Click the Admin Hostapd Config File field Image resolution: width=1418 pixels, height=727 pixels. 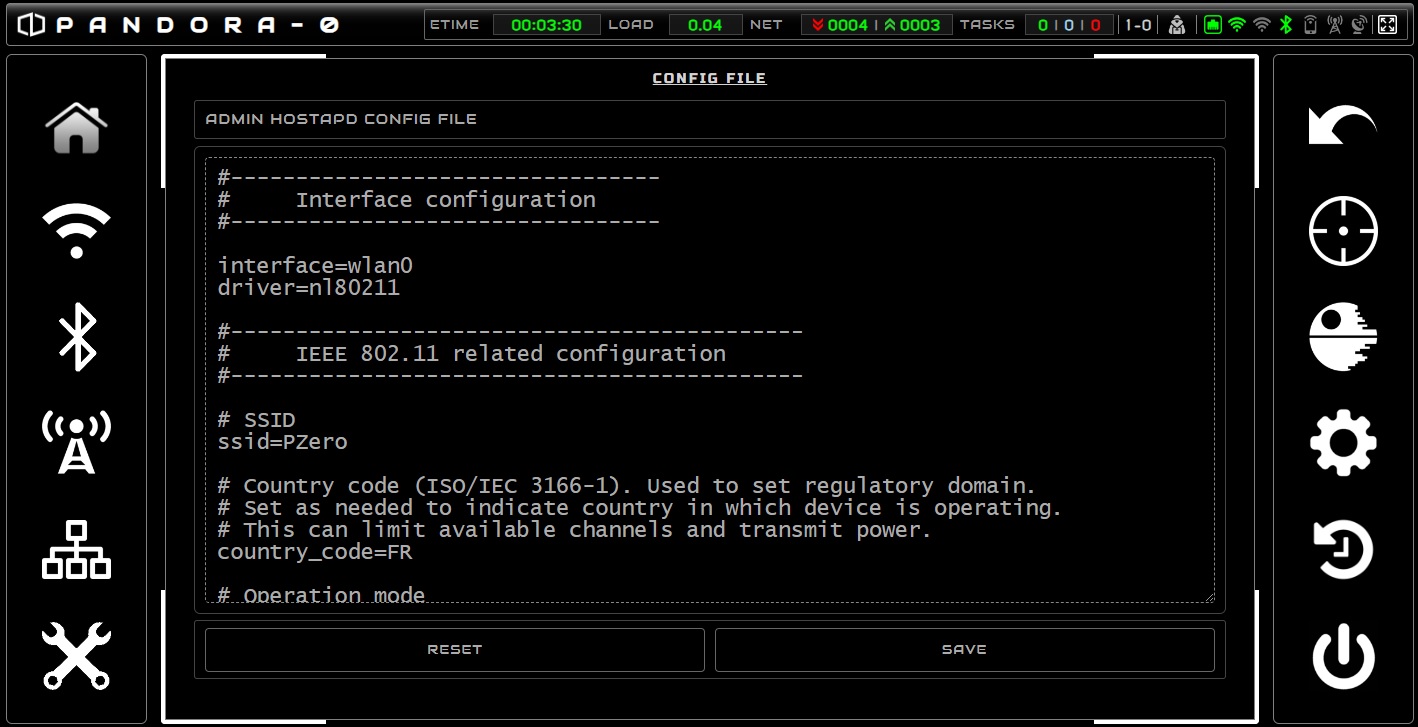[709, 119]
